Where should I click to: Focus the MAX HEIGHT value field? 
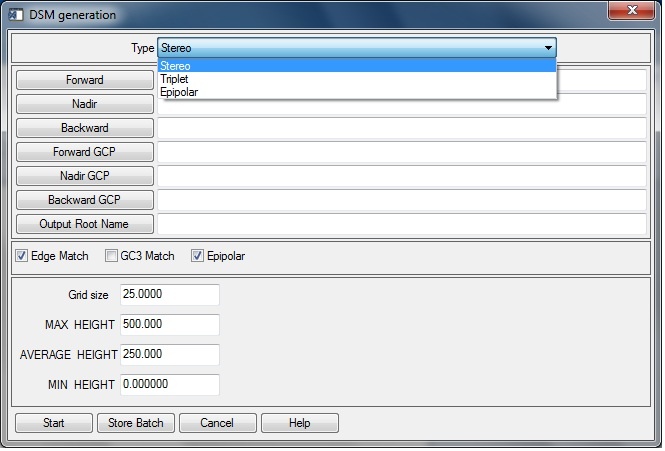168,325
